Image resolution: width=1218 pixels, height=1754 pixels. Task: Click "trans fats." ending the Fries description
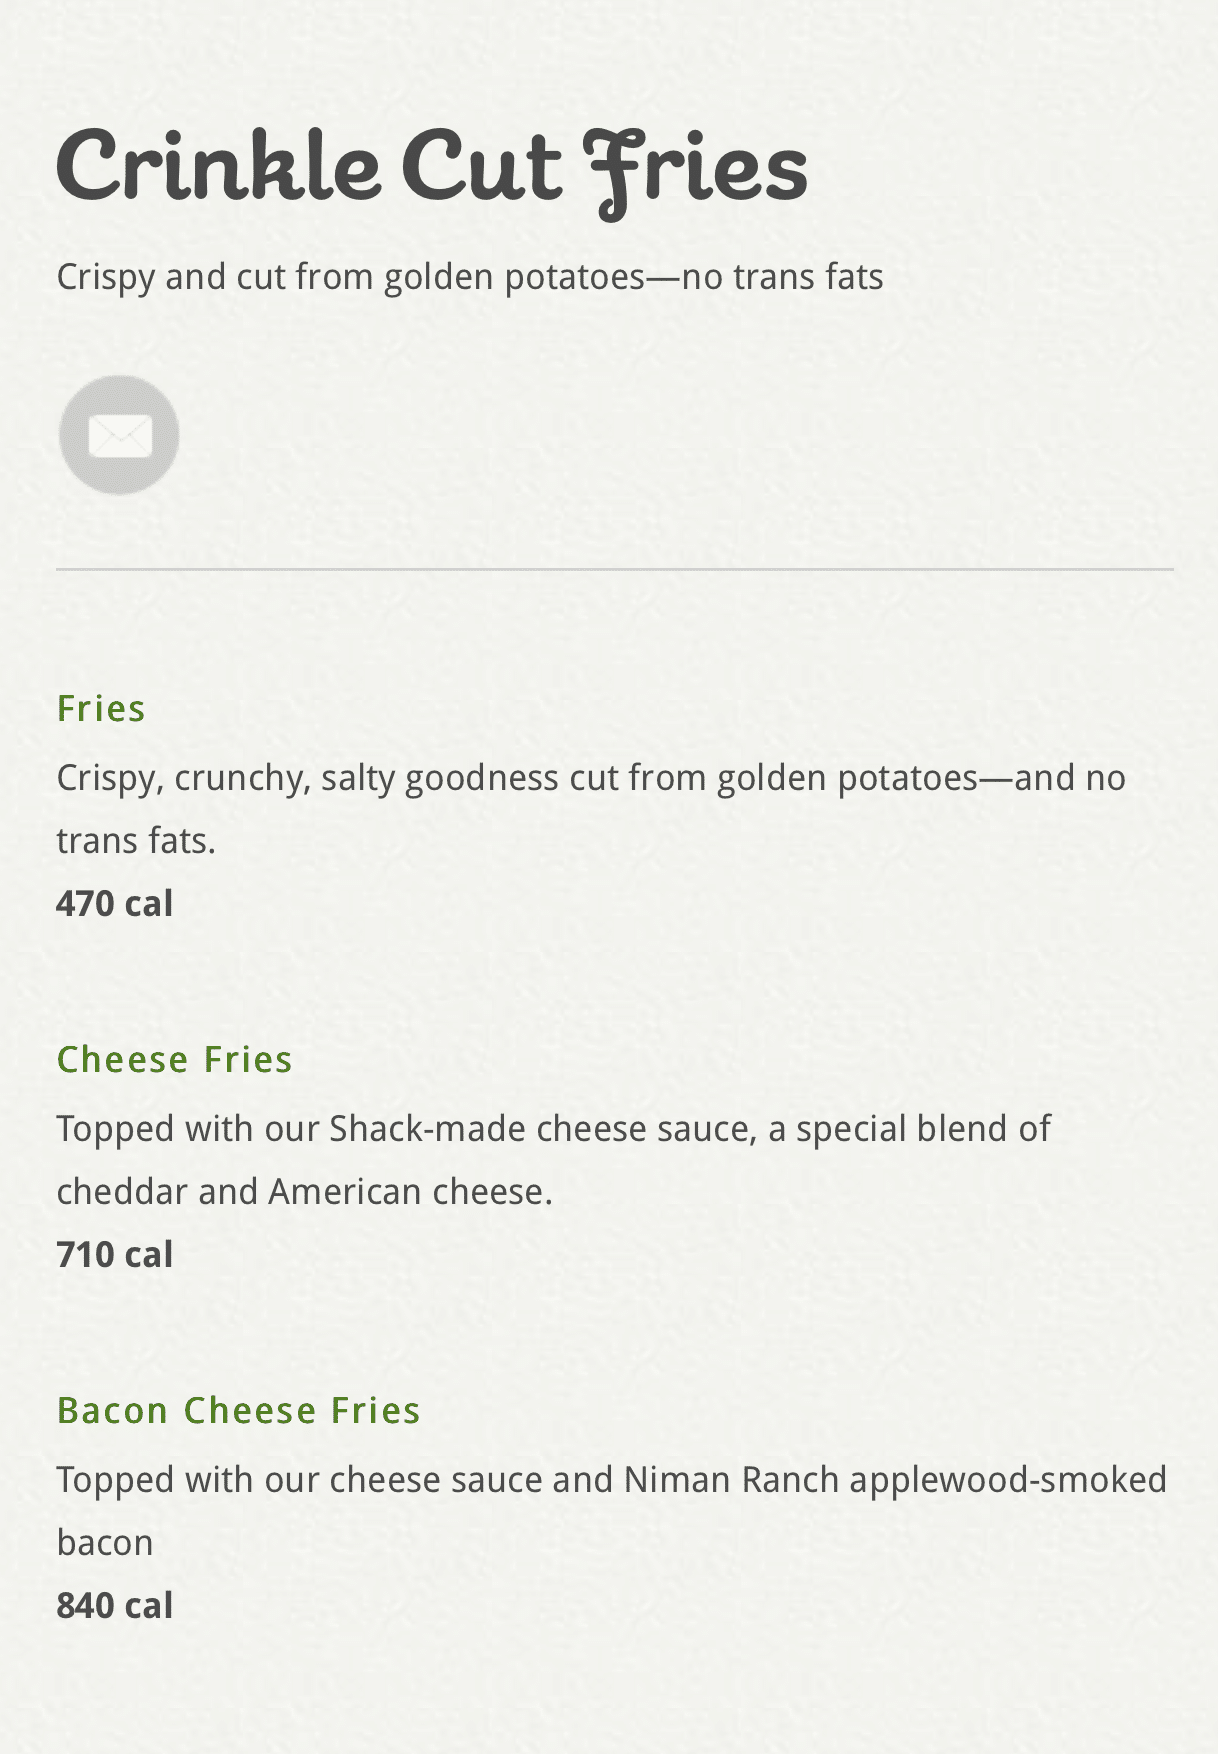pyautogui.click(x=136, y=841)
